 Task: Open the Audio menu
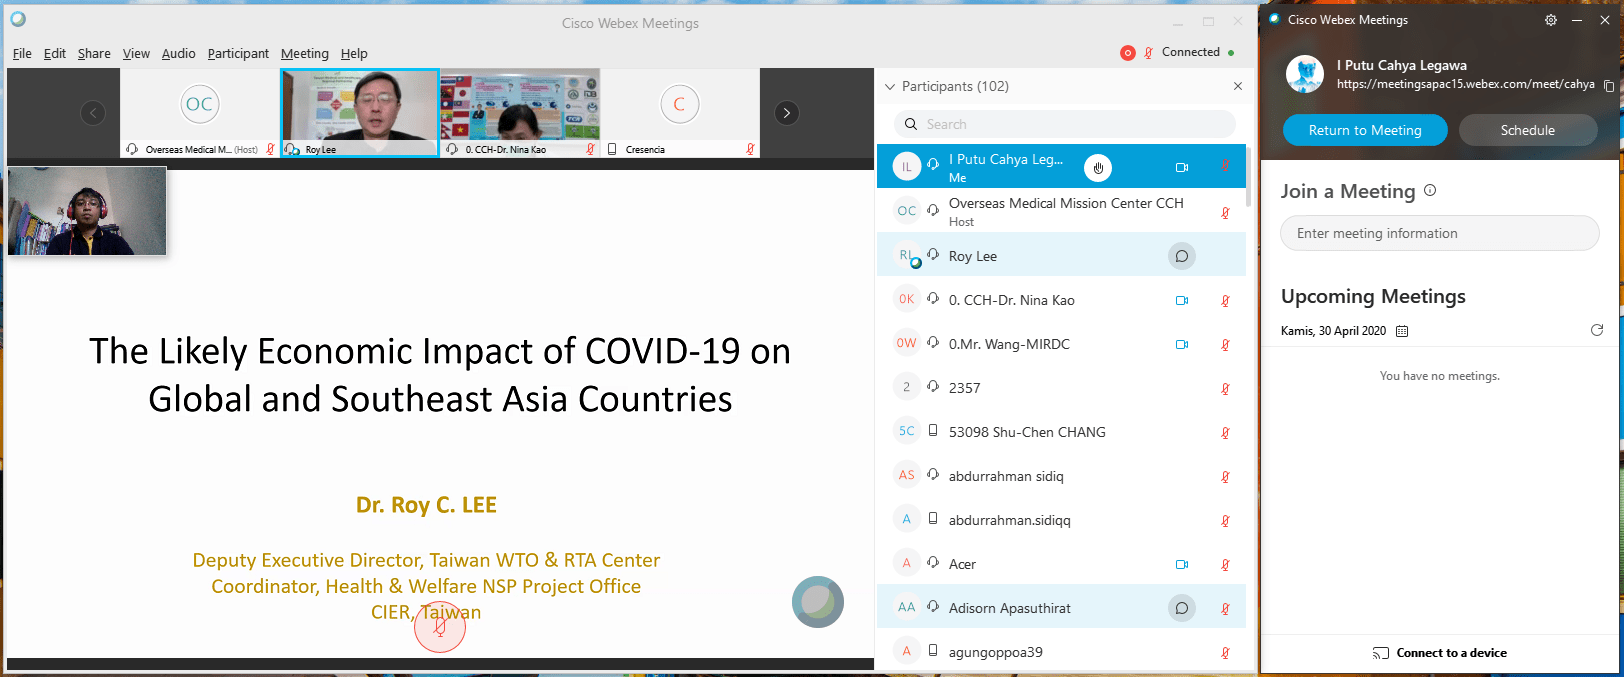point(178,54)
